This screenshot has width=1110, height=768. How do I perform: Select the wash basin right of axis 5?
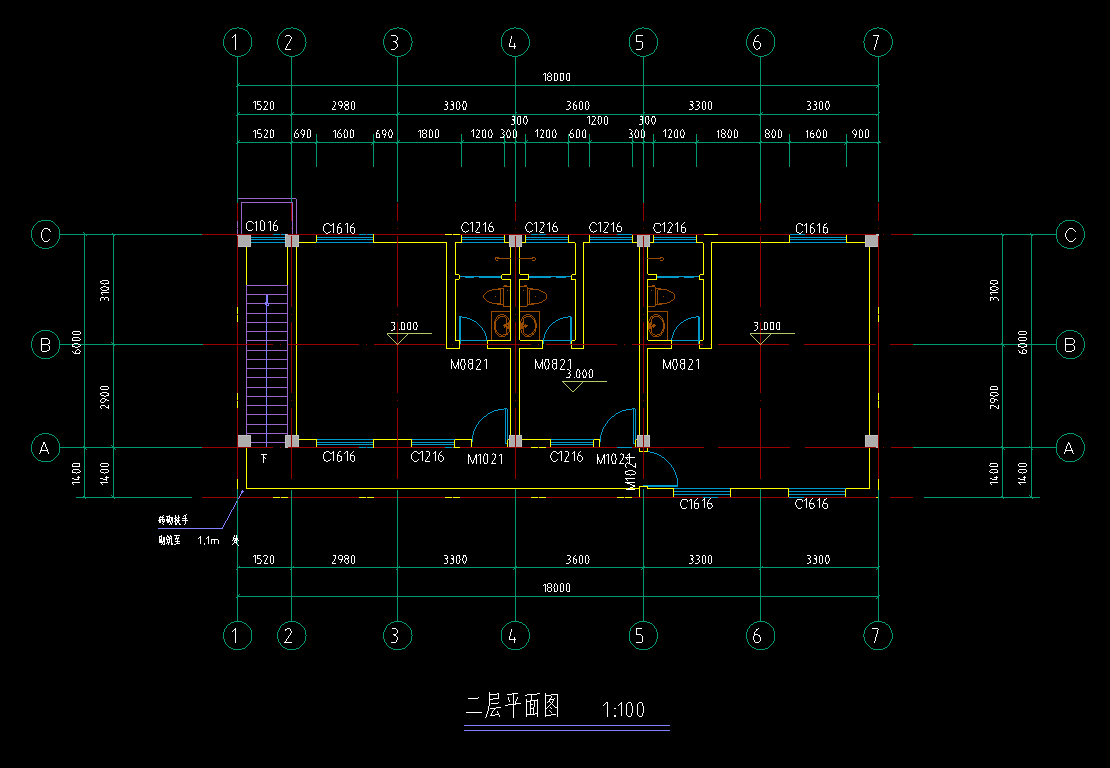[656, 325]
